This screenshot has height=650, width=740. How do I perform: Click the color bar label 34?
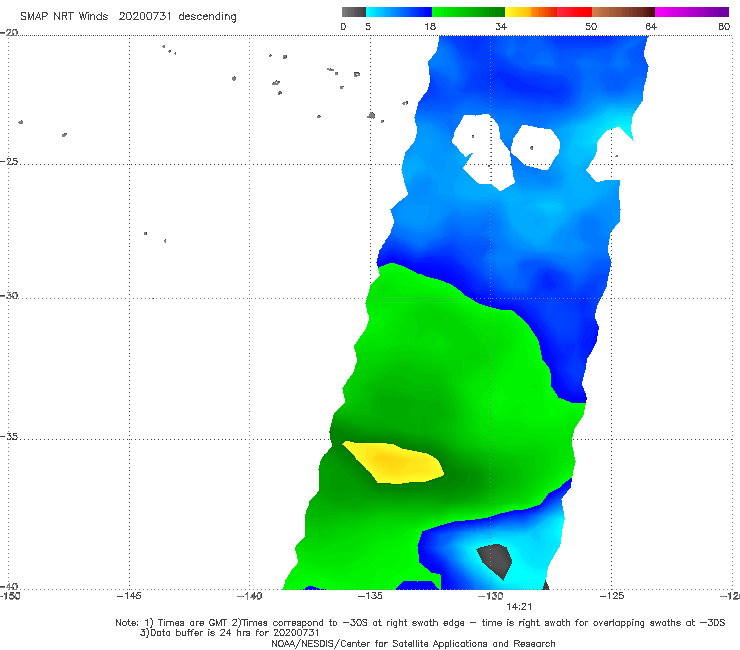(501, 27)
